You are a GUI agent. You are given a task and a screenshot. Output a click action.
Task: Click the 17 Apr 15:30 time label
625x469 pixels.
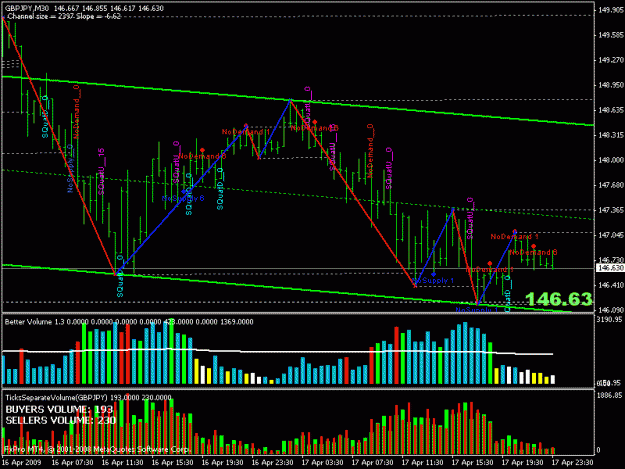click(472, 463)
